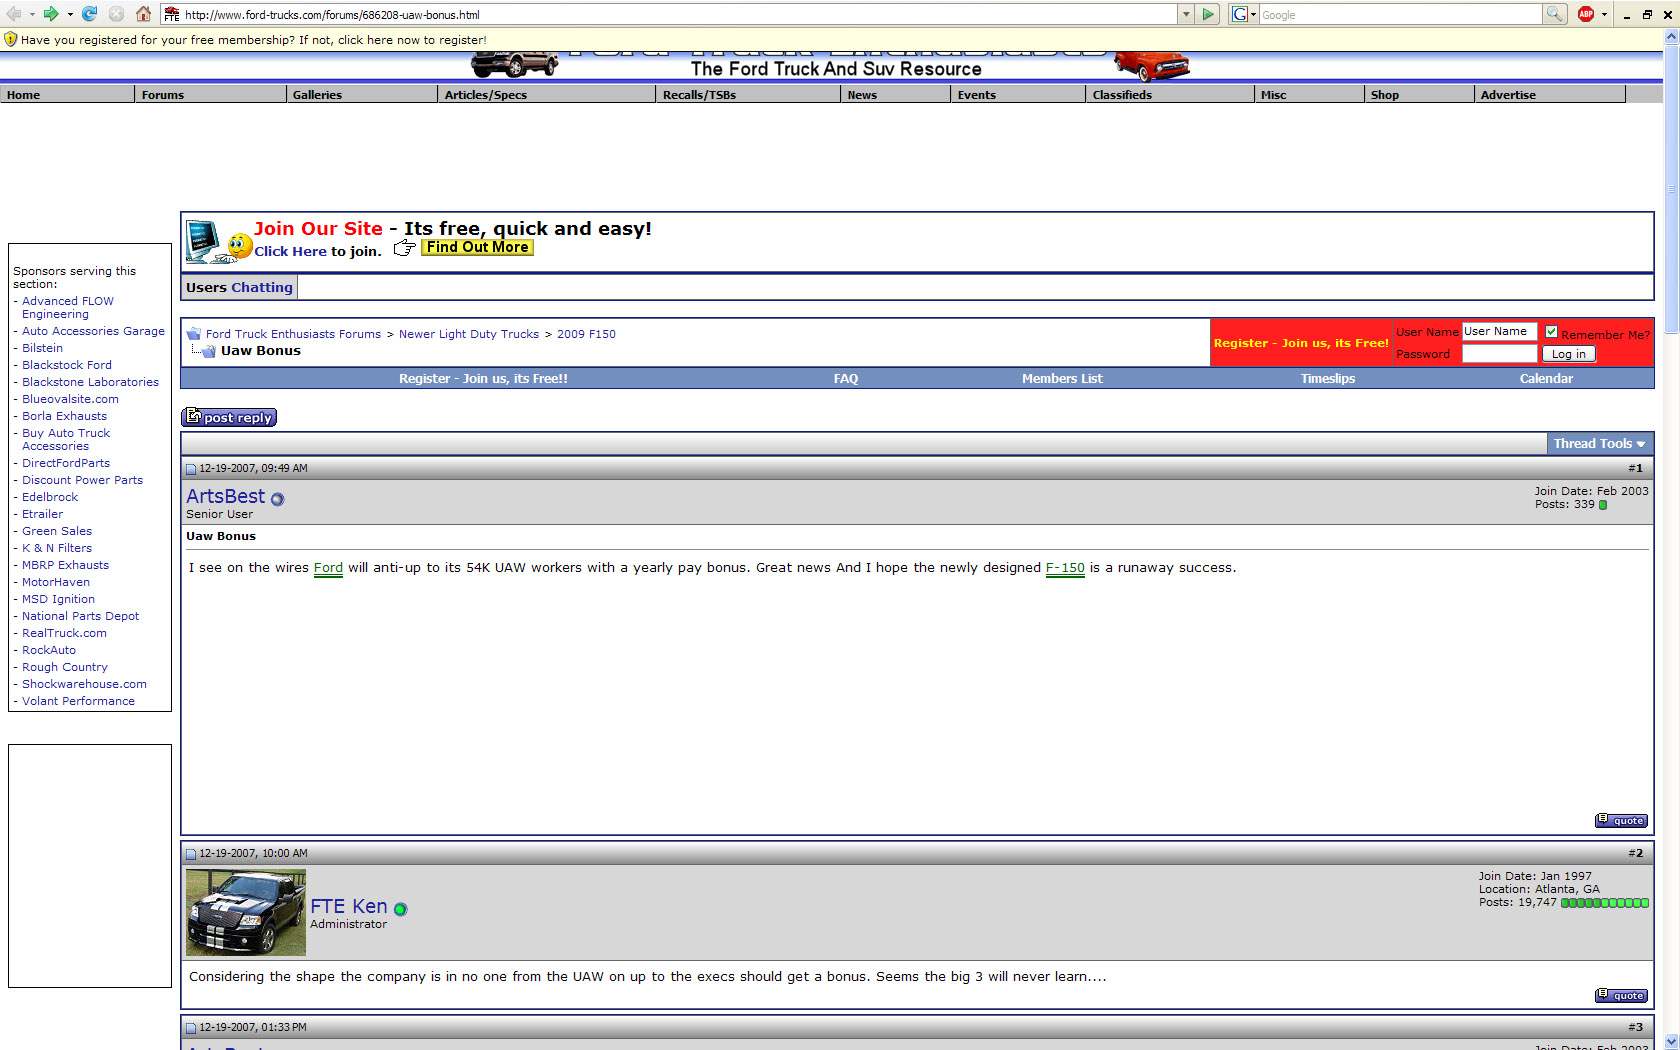Image resolution: width=1680 pixels, height=1050 pixels.
Task: Go forward with the green arrow button
Action: [50, 14]
